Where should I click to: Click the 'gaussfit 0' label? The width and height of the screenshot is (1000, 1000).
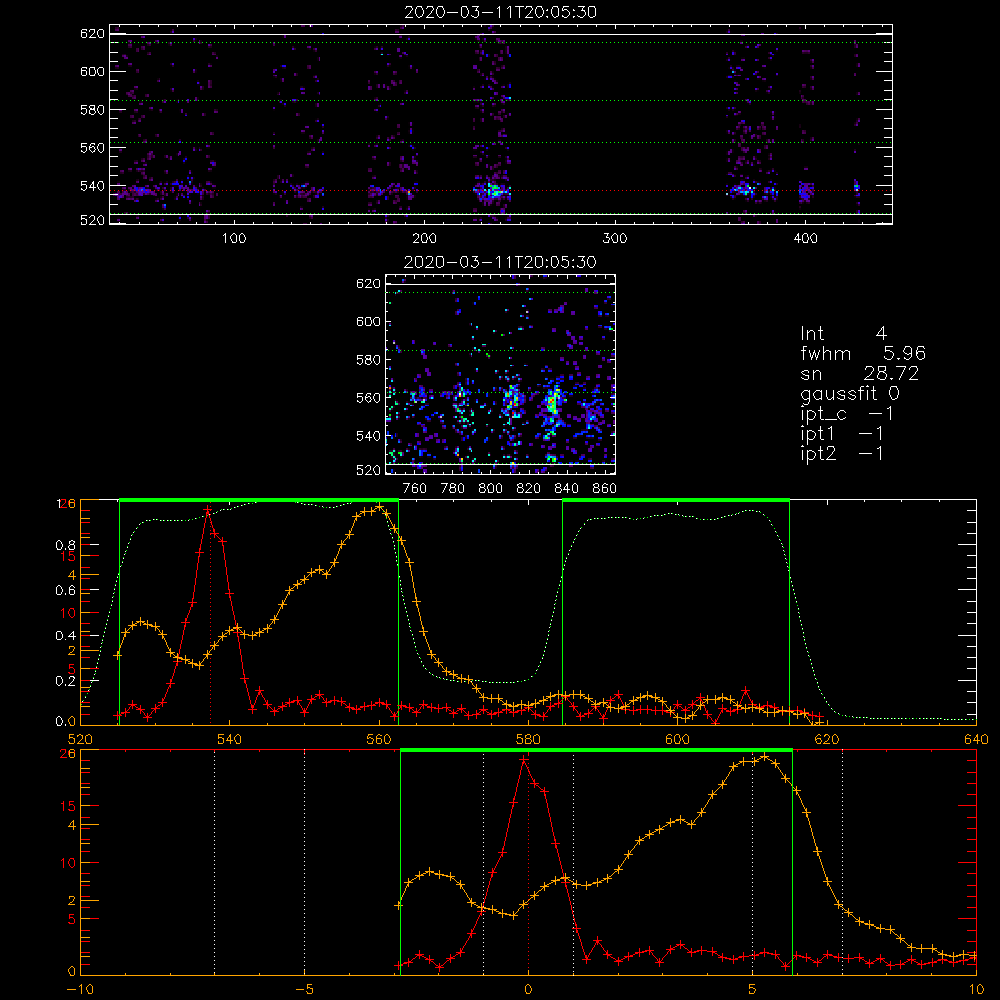click(850, 394)
